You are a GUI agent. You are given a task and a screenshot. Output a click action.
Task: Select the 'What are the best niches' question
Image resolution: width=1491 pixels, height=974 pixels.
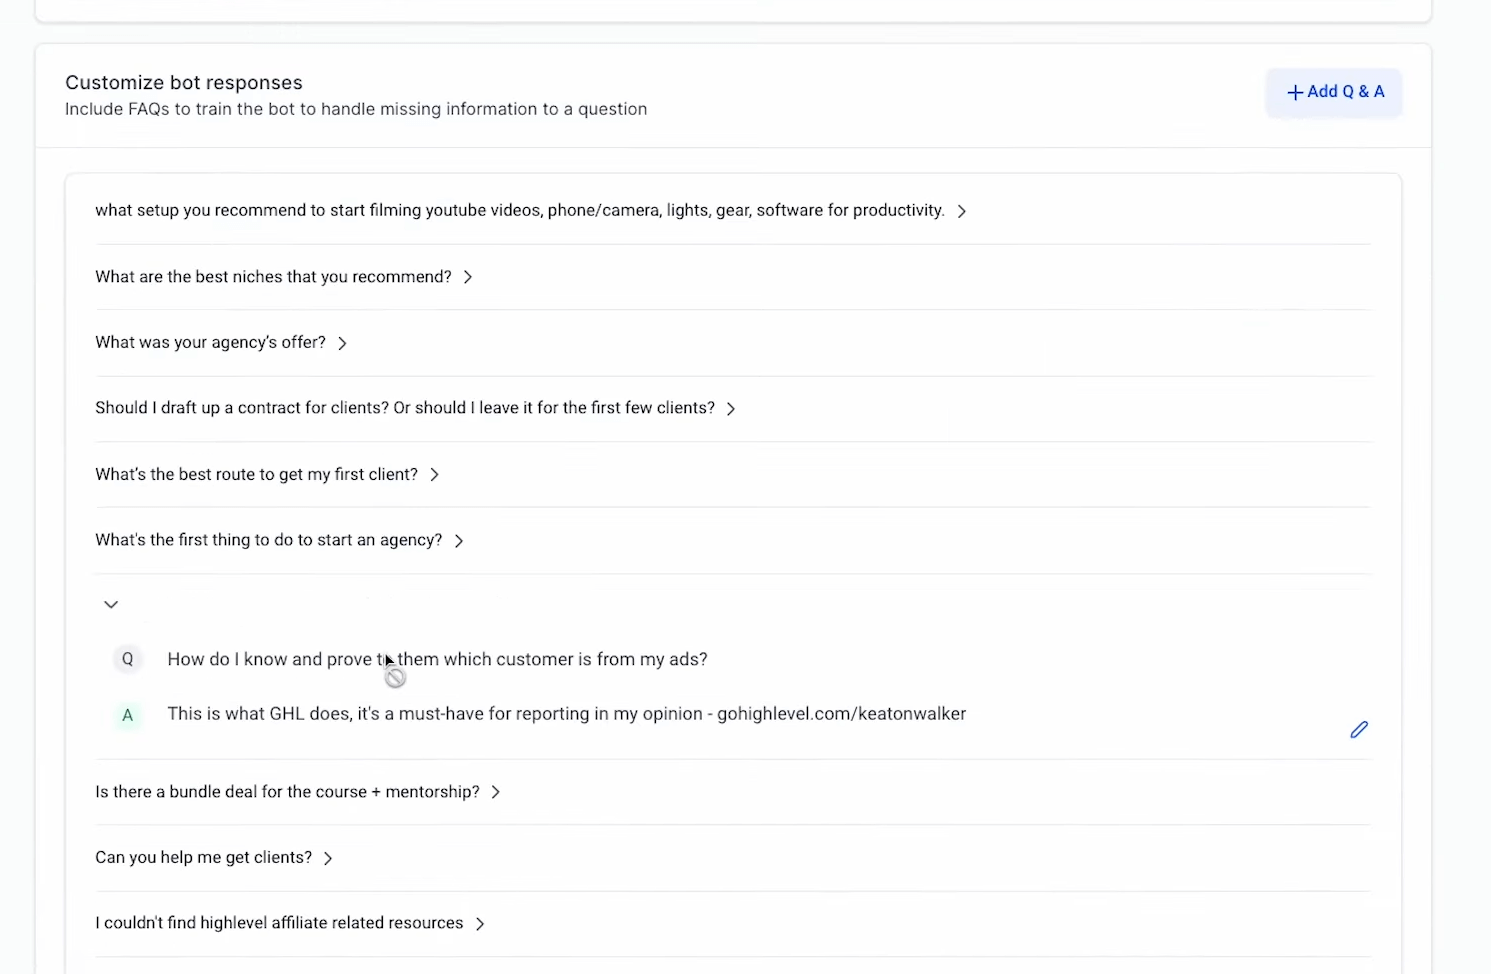pyautogui.click(x=273, y=277)
